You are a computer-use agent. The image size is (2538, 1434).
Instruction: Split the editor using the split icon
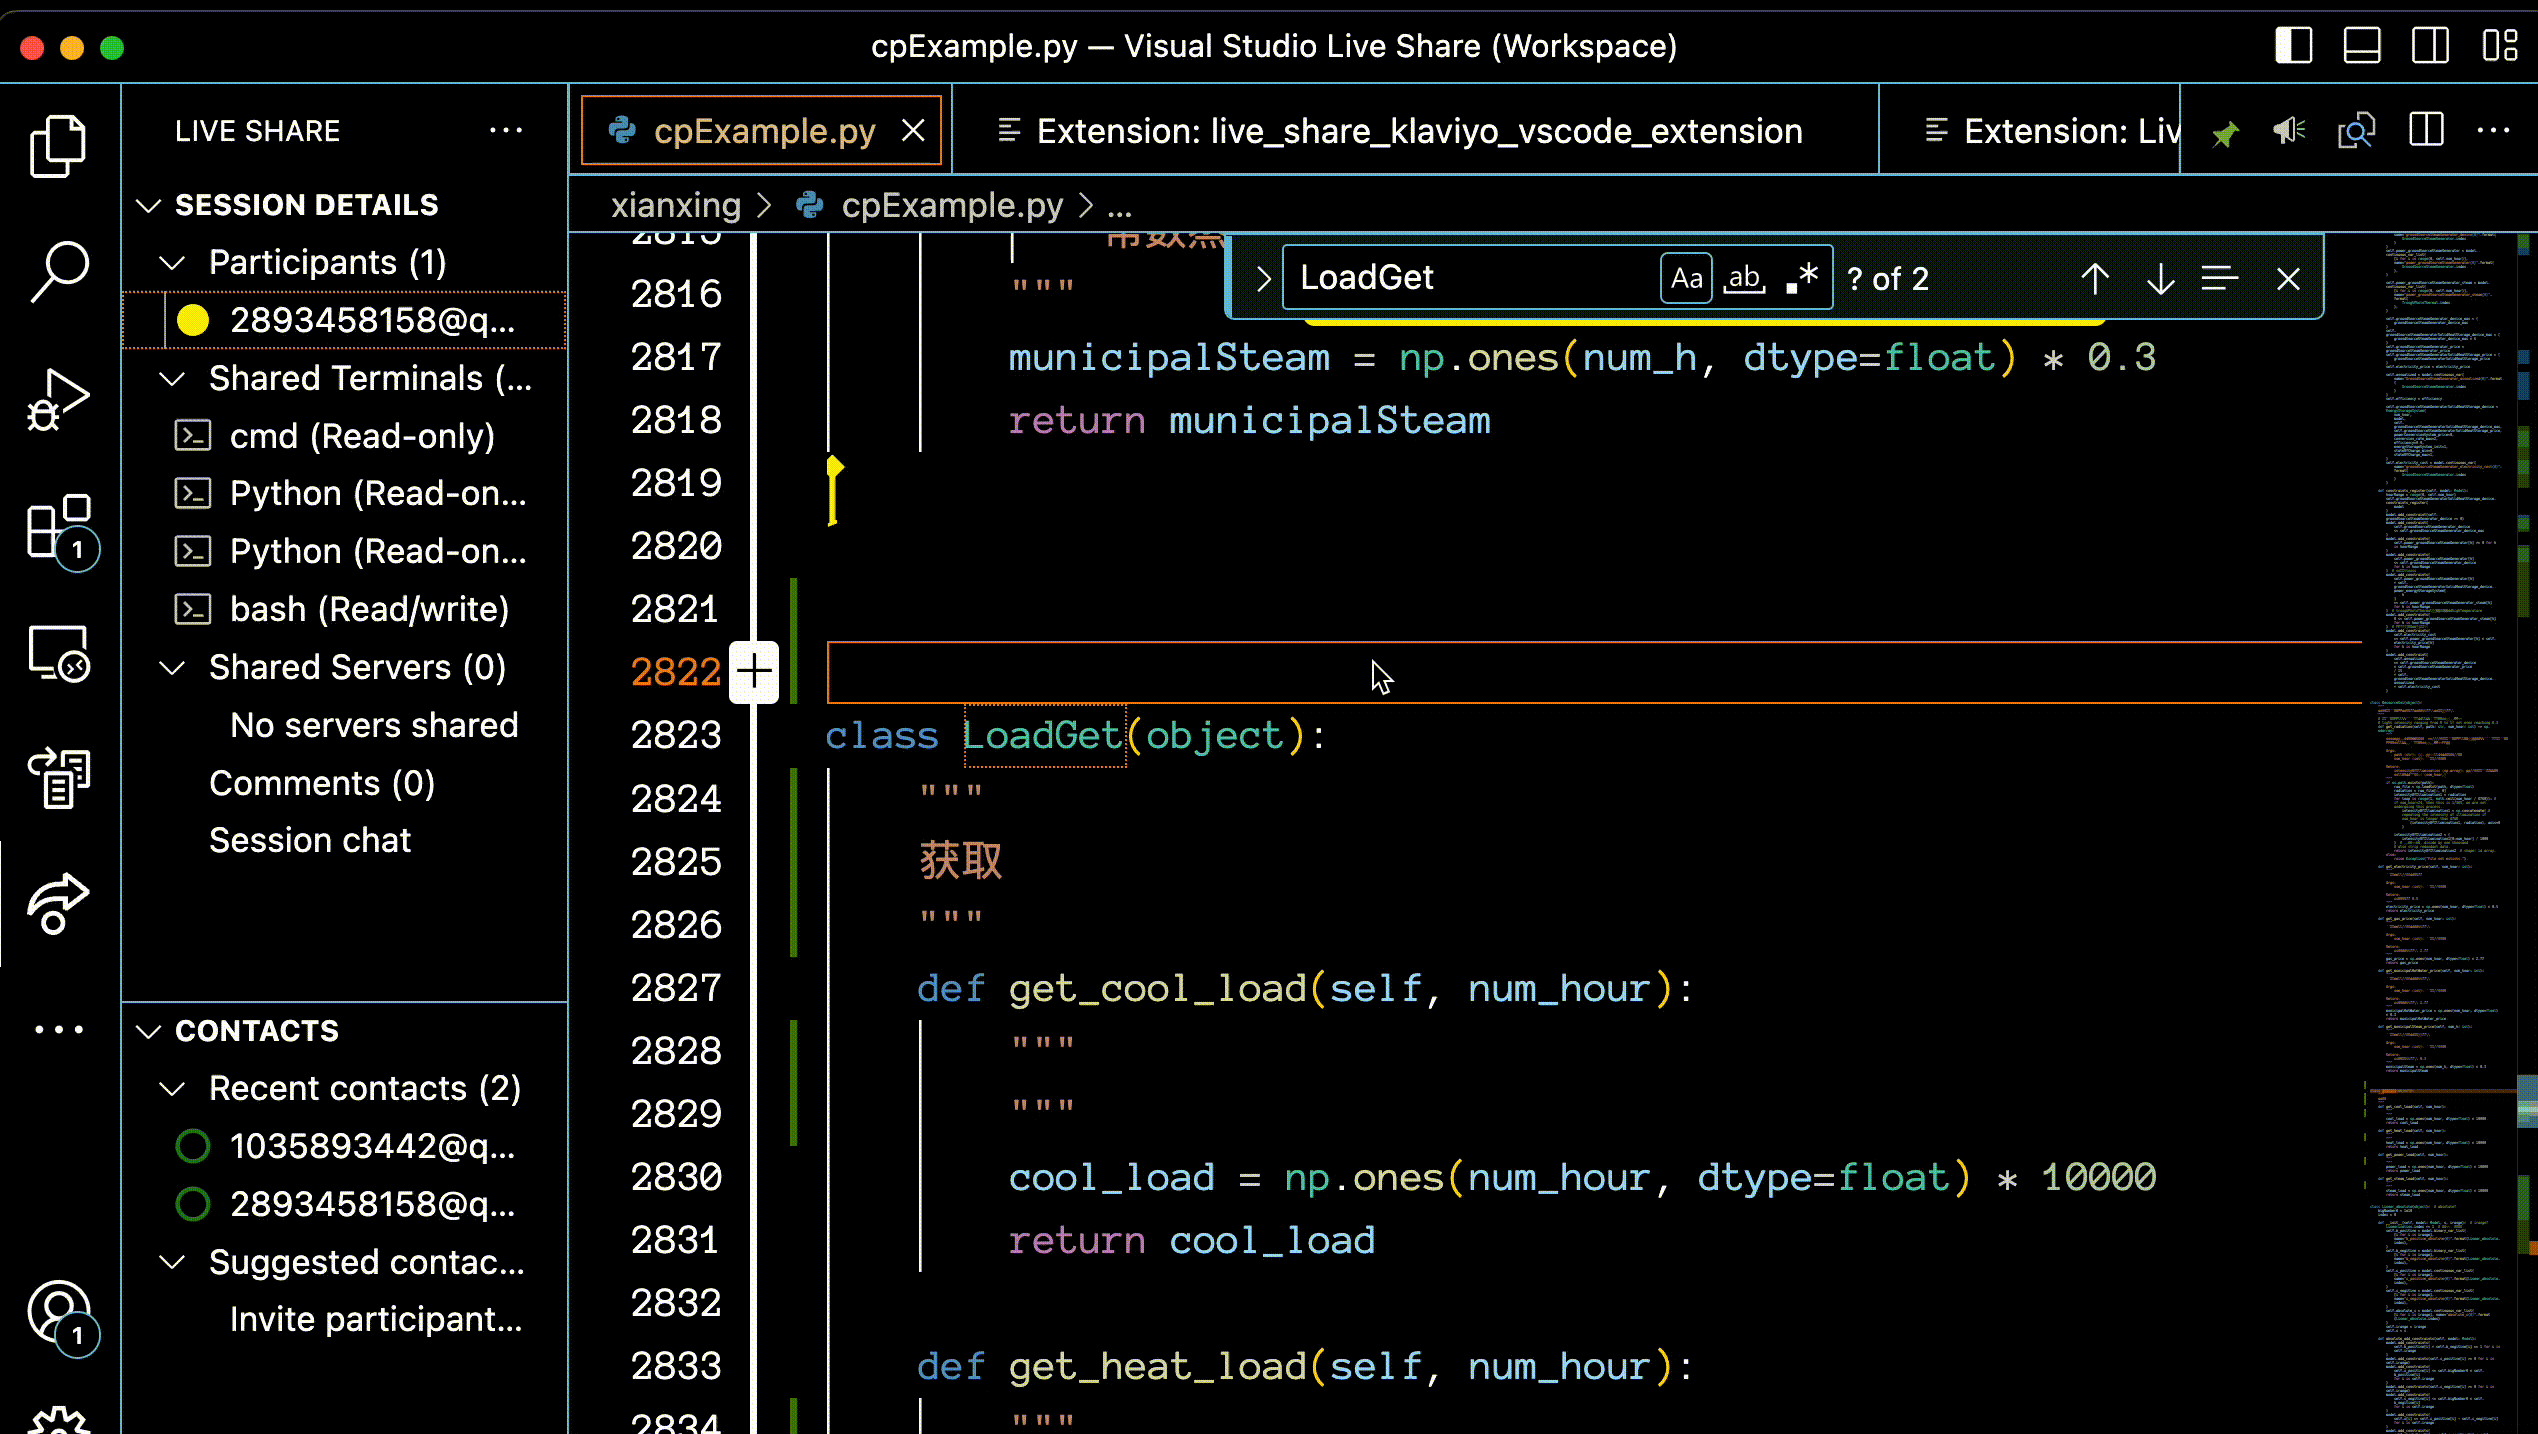click(2425, 130)
